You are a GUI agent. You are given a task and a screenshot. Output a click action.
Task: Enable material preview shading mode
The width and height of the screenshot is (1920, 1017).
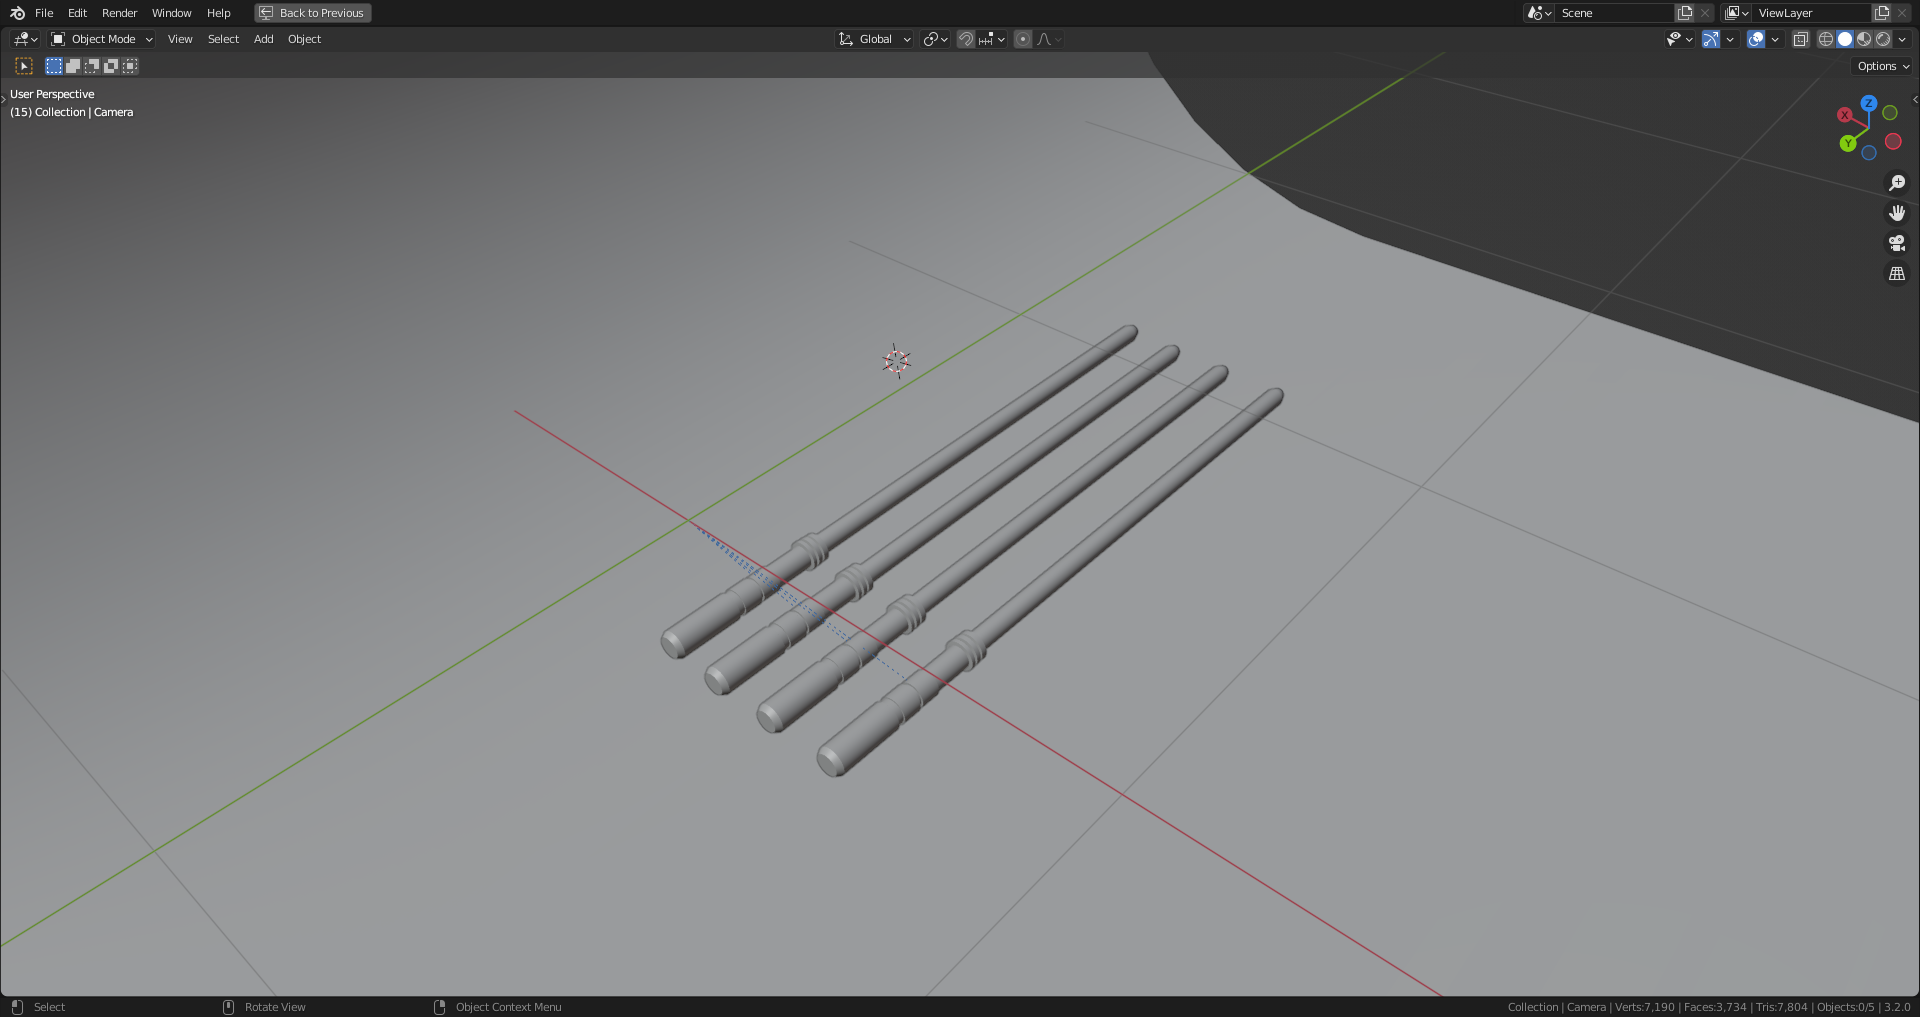coord(1863,39)
